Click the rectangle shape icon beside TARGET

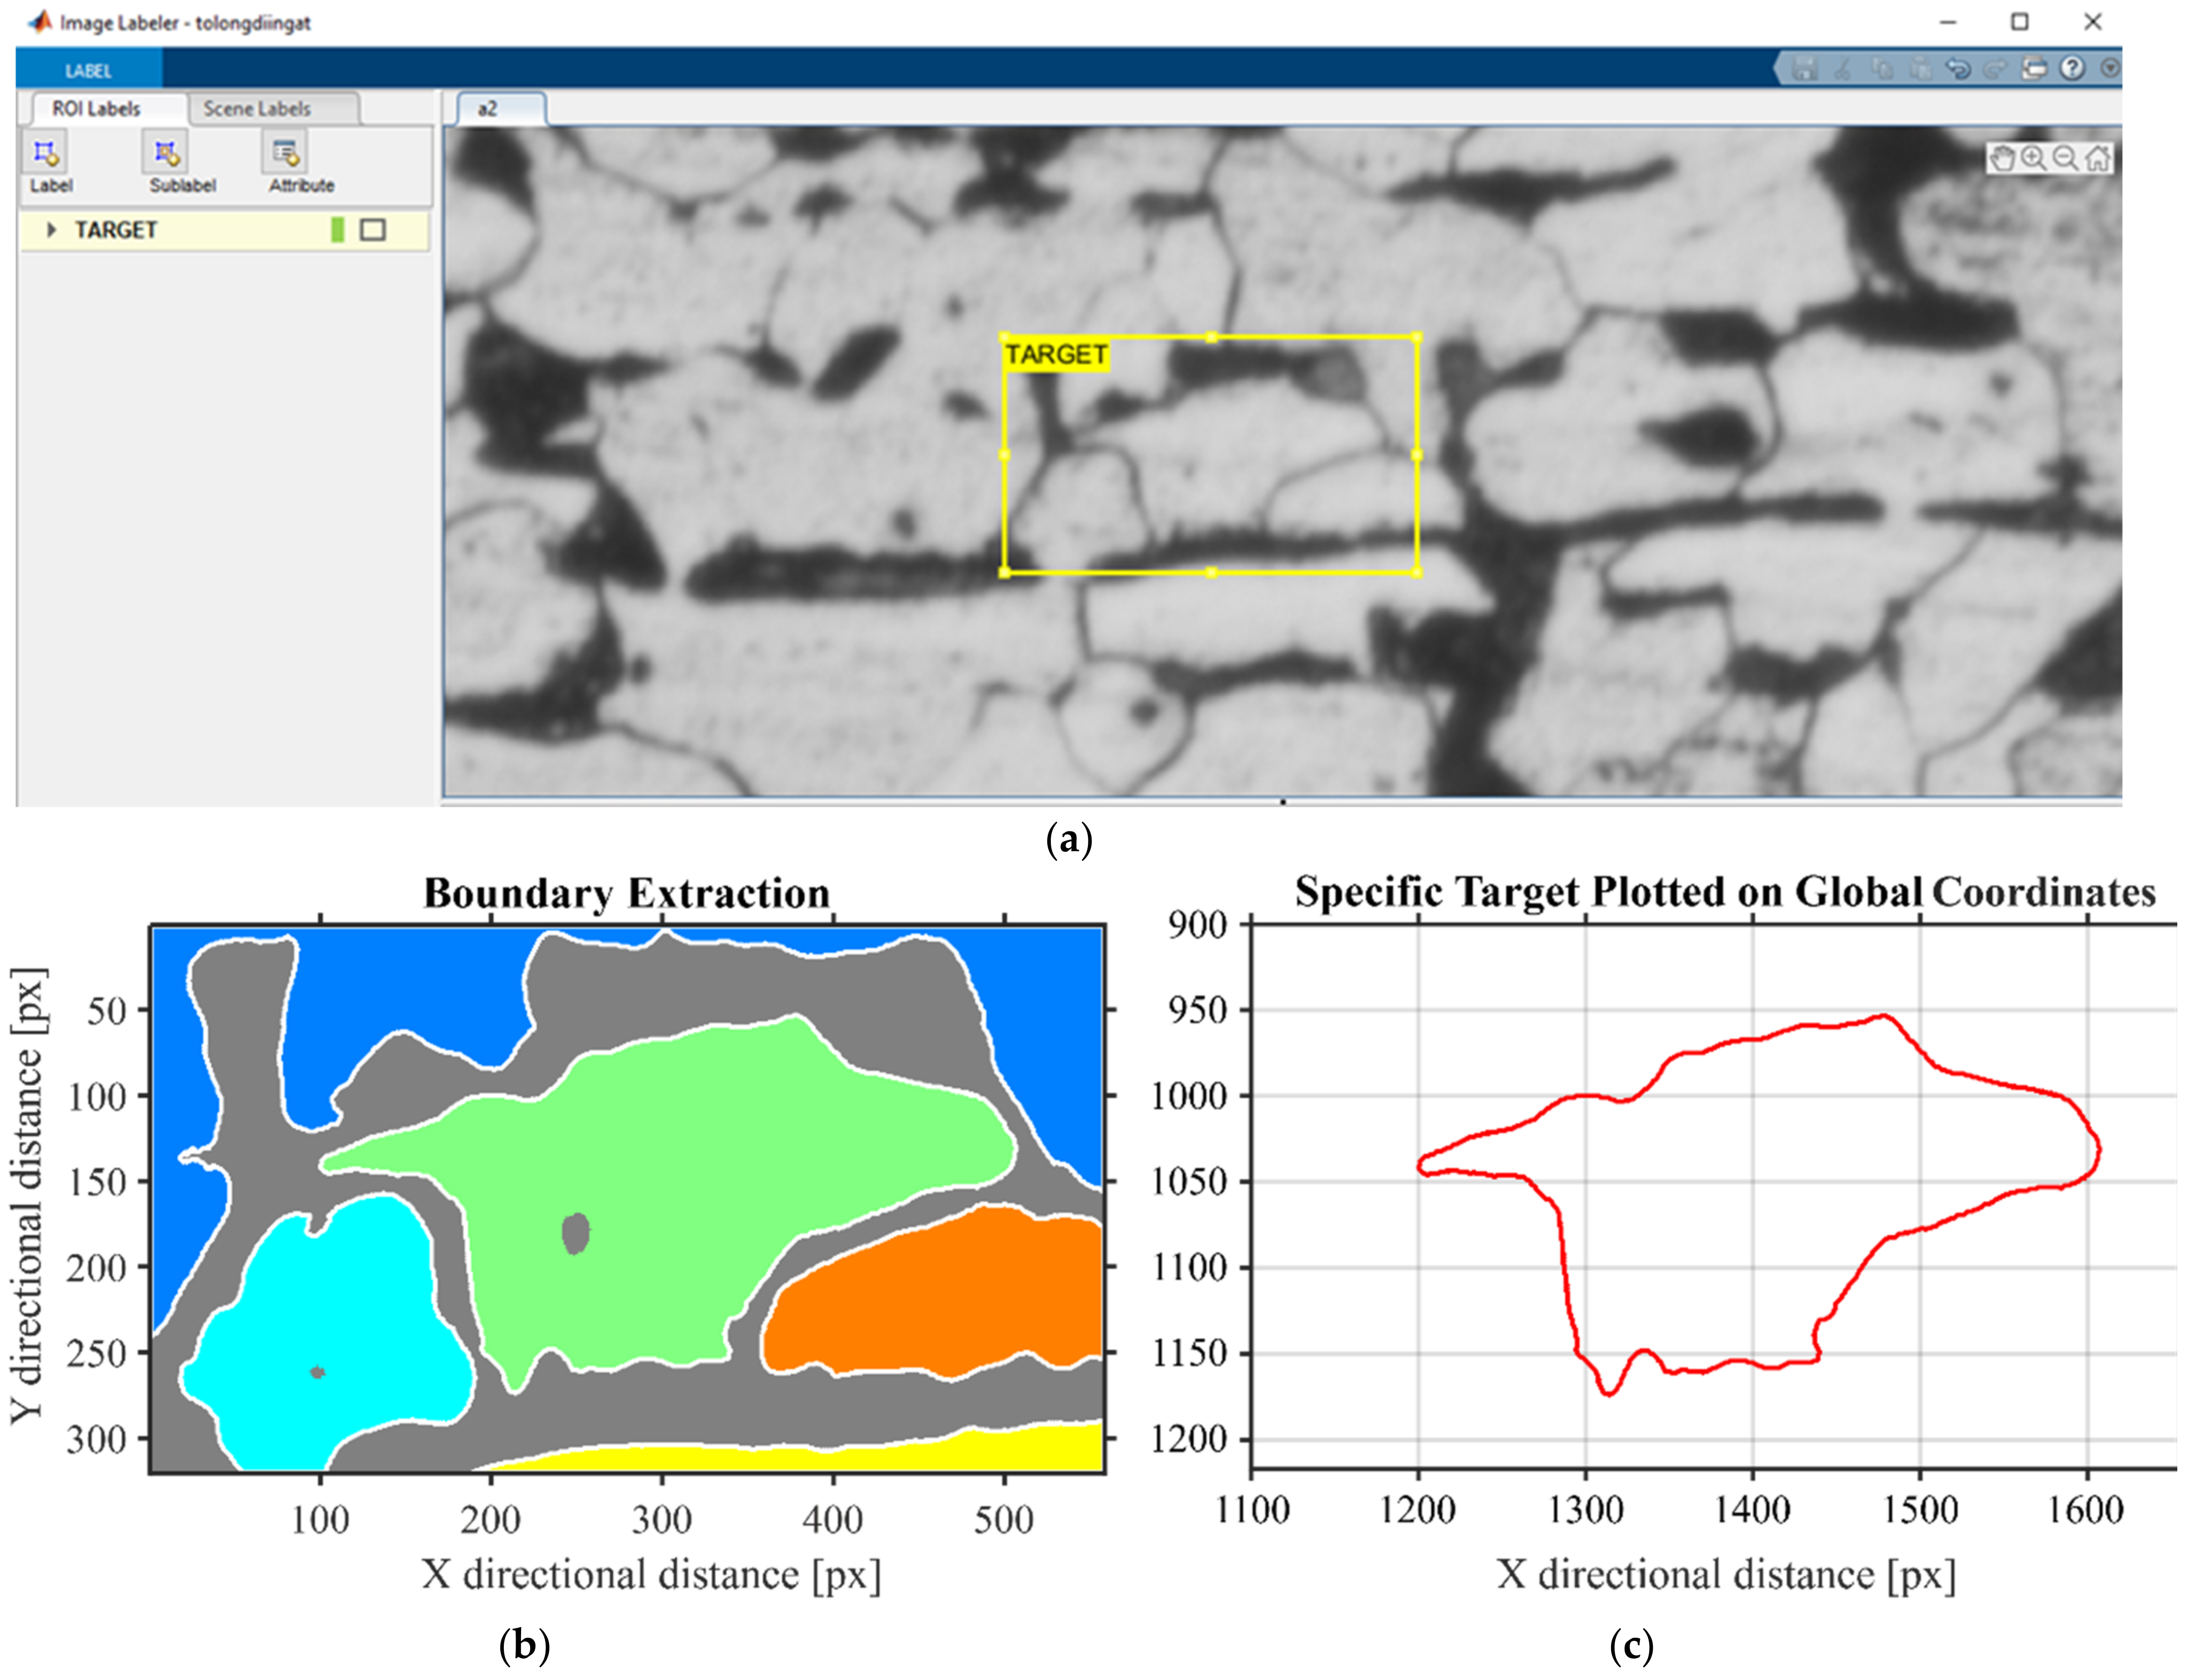[373, 230]
